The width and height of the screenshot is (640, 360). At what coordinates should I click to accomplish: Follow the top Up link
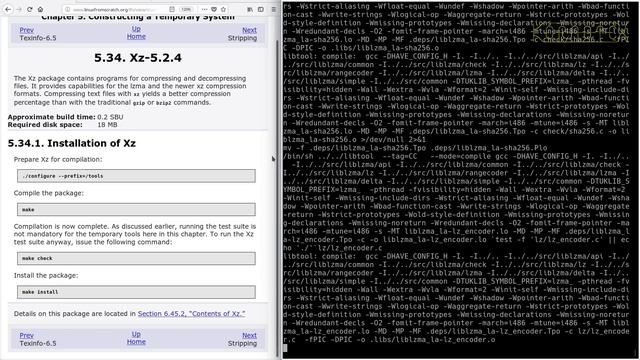[x=136, y=29]
